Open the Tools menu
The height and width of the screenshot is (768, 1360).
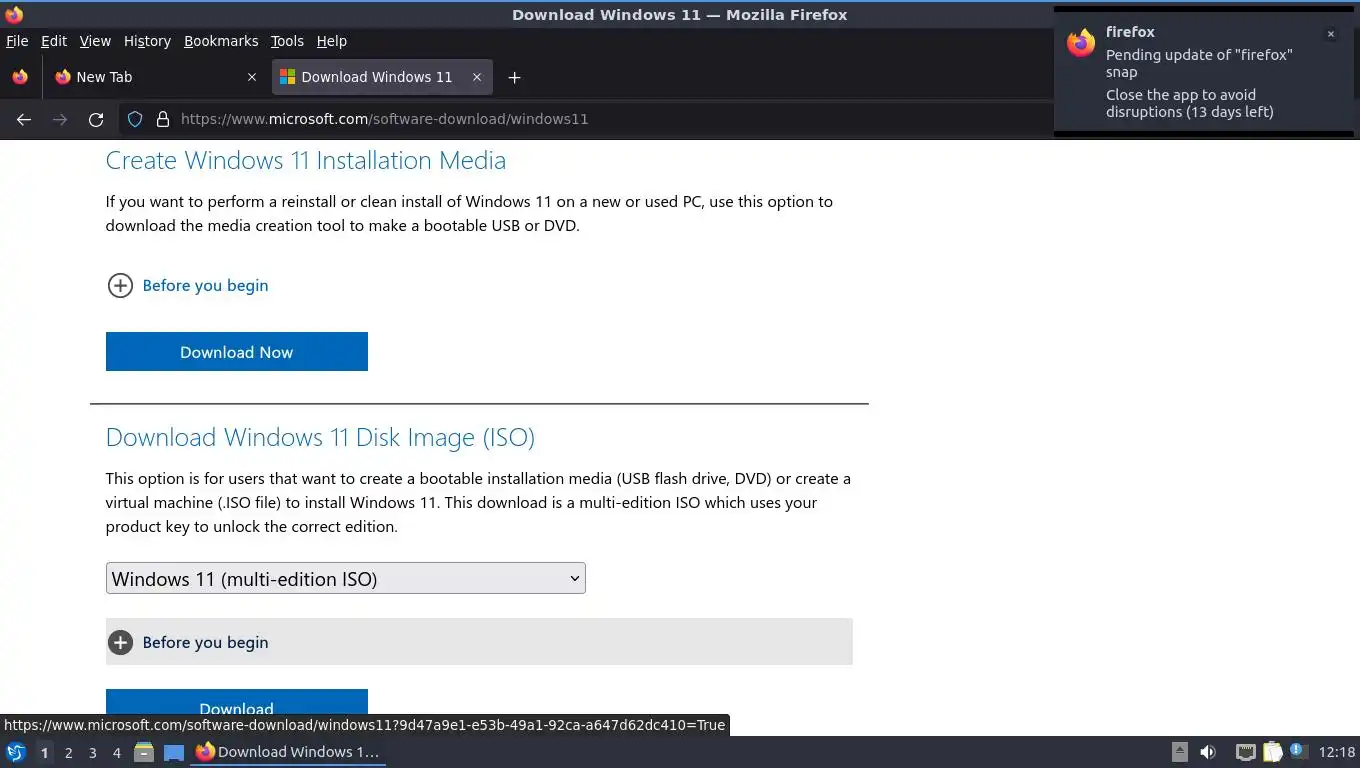click(x=287, y=41)
